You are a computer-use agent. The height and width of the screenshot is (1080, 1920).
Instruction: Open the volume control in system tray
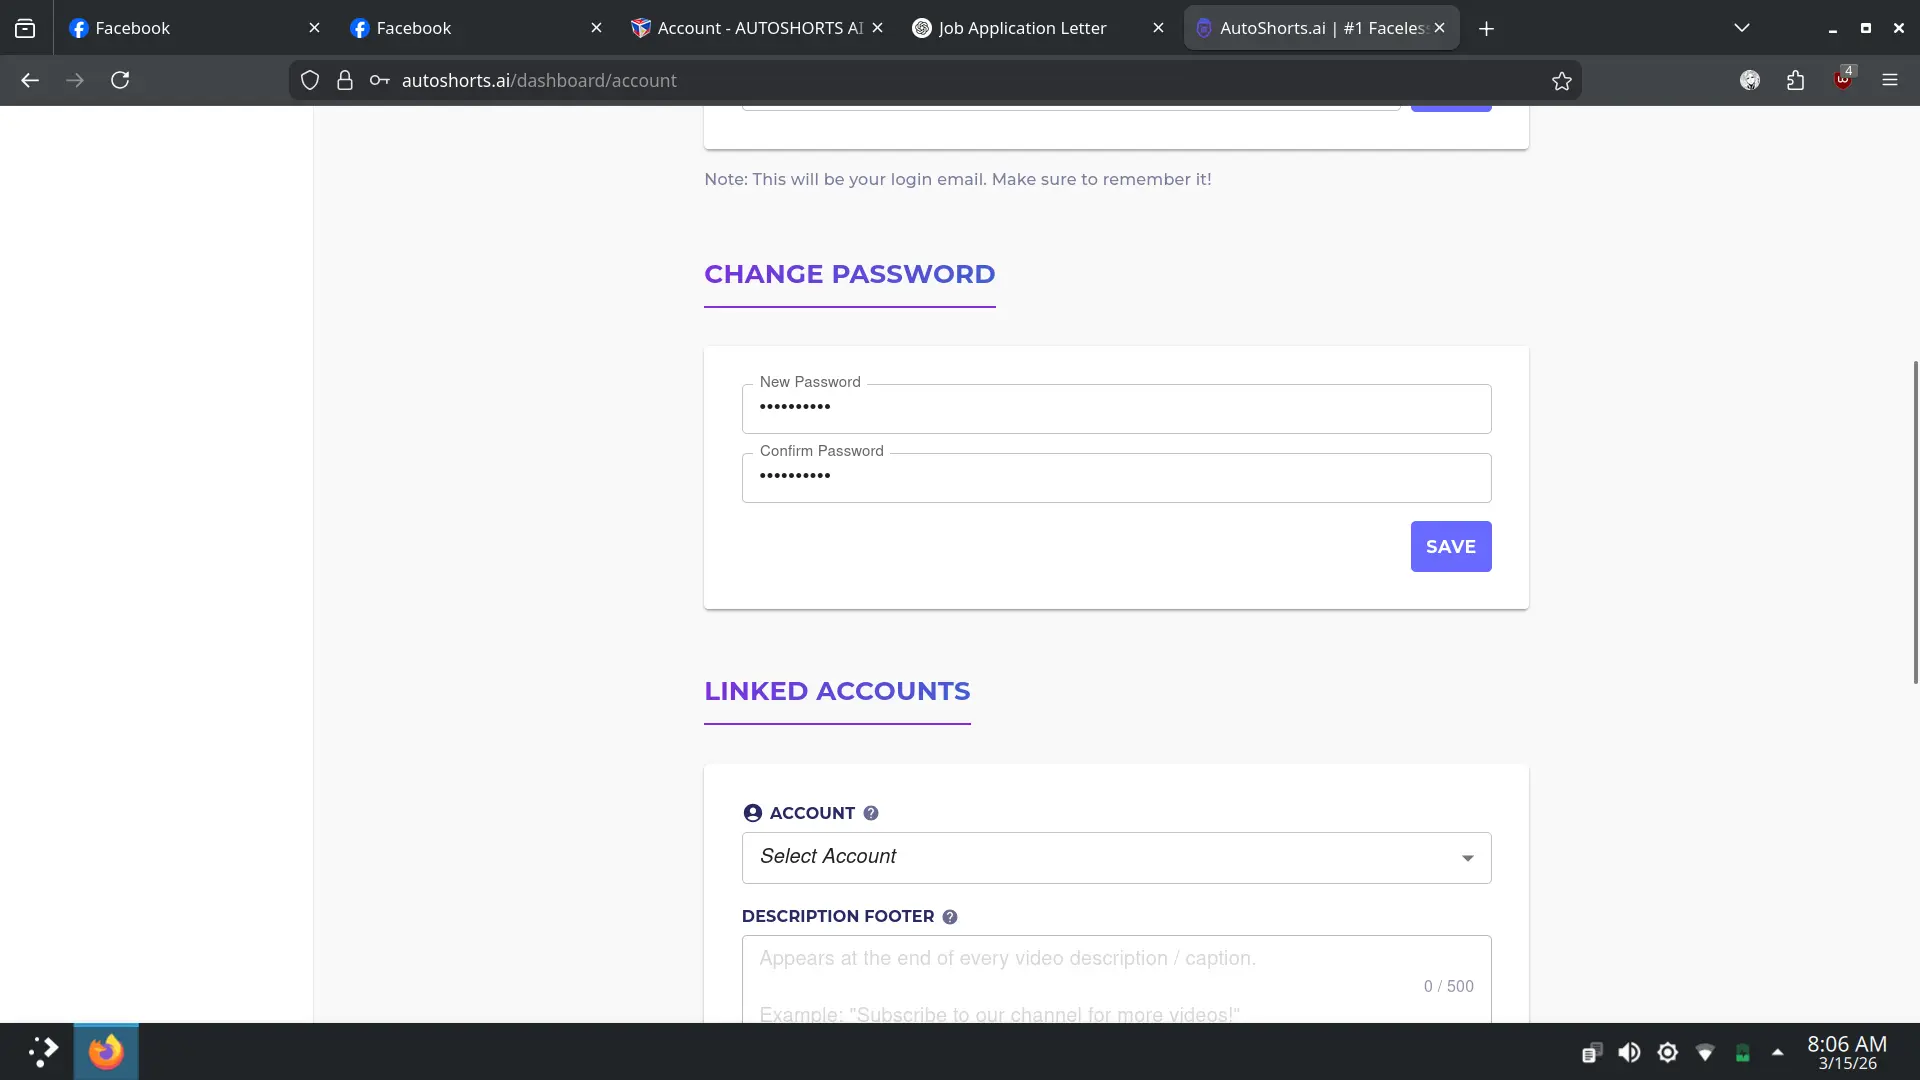1629,1052
